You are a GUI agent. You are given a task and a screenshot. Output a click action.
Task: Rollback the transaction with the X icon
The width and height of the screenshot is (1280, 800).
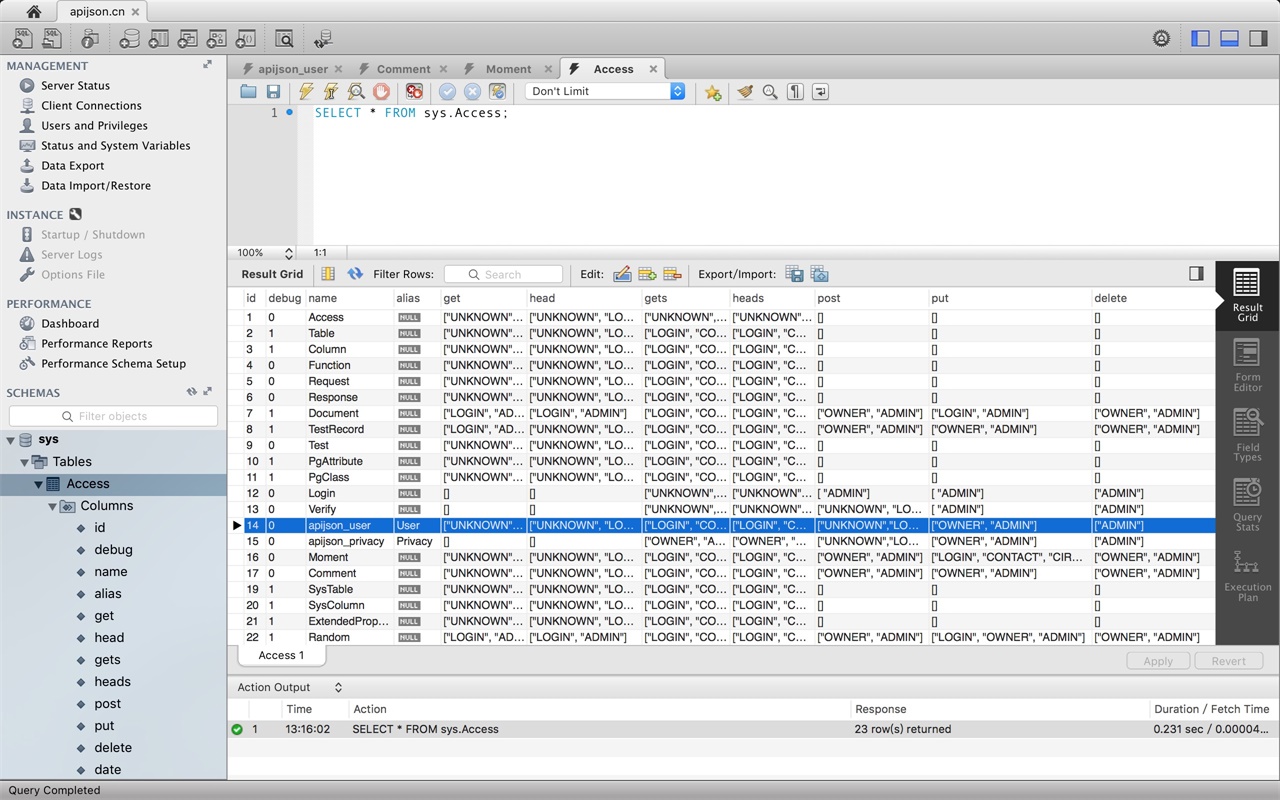click(472, 91)
